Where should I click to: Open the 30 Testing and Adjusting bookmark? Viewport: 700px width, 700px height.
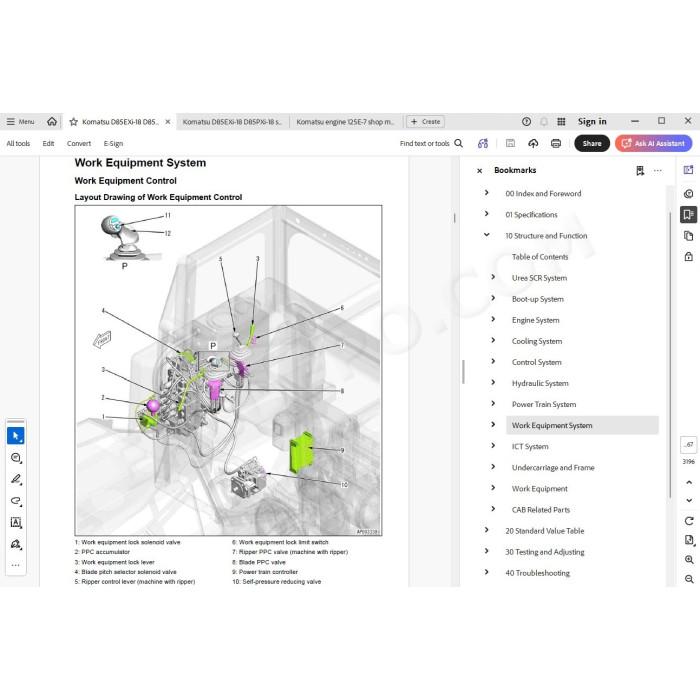click(x=545, y=552)
